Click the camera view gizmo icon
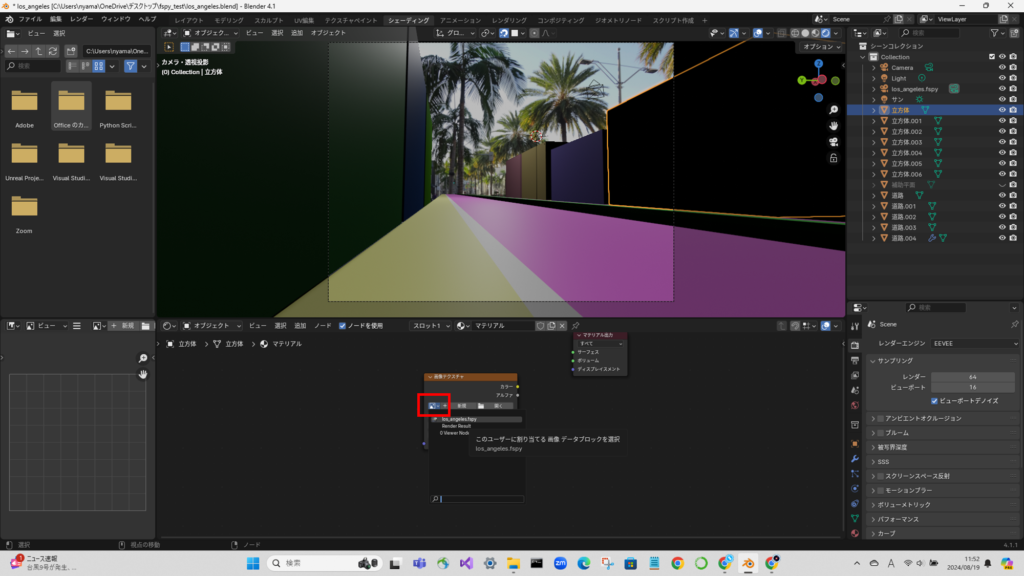 coord(833,142)
